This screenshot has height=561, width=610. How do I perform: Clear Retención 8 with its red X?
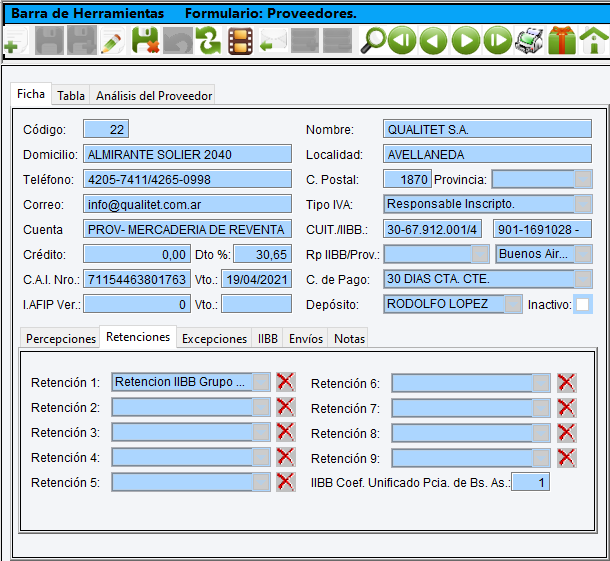coord(567,433)
